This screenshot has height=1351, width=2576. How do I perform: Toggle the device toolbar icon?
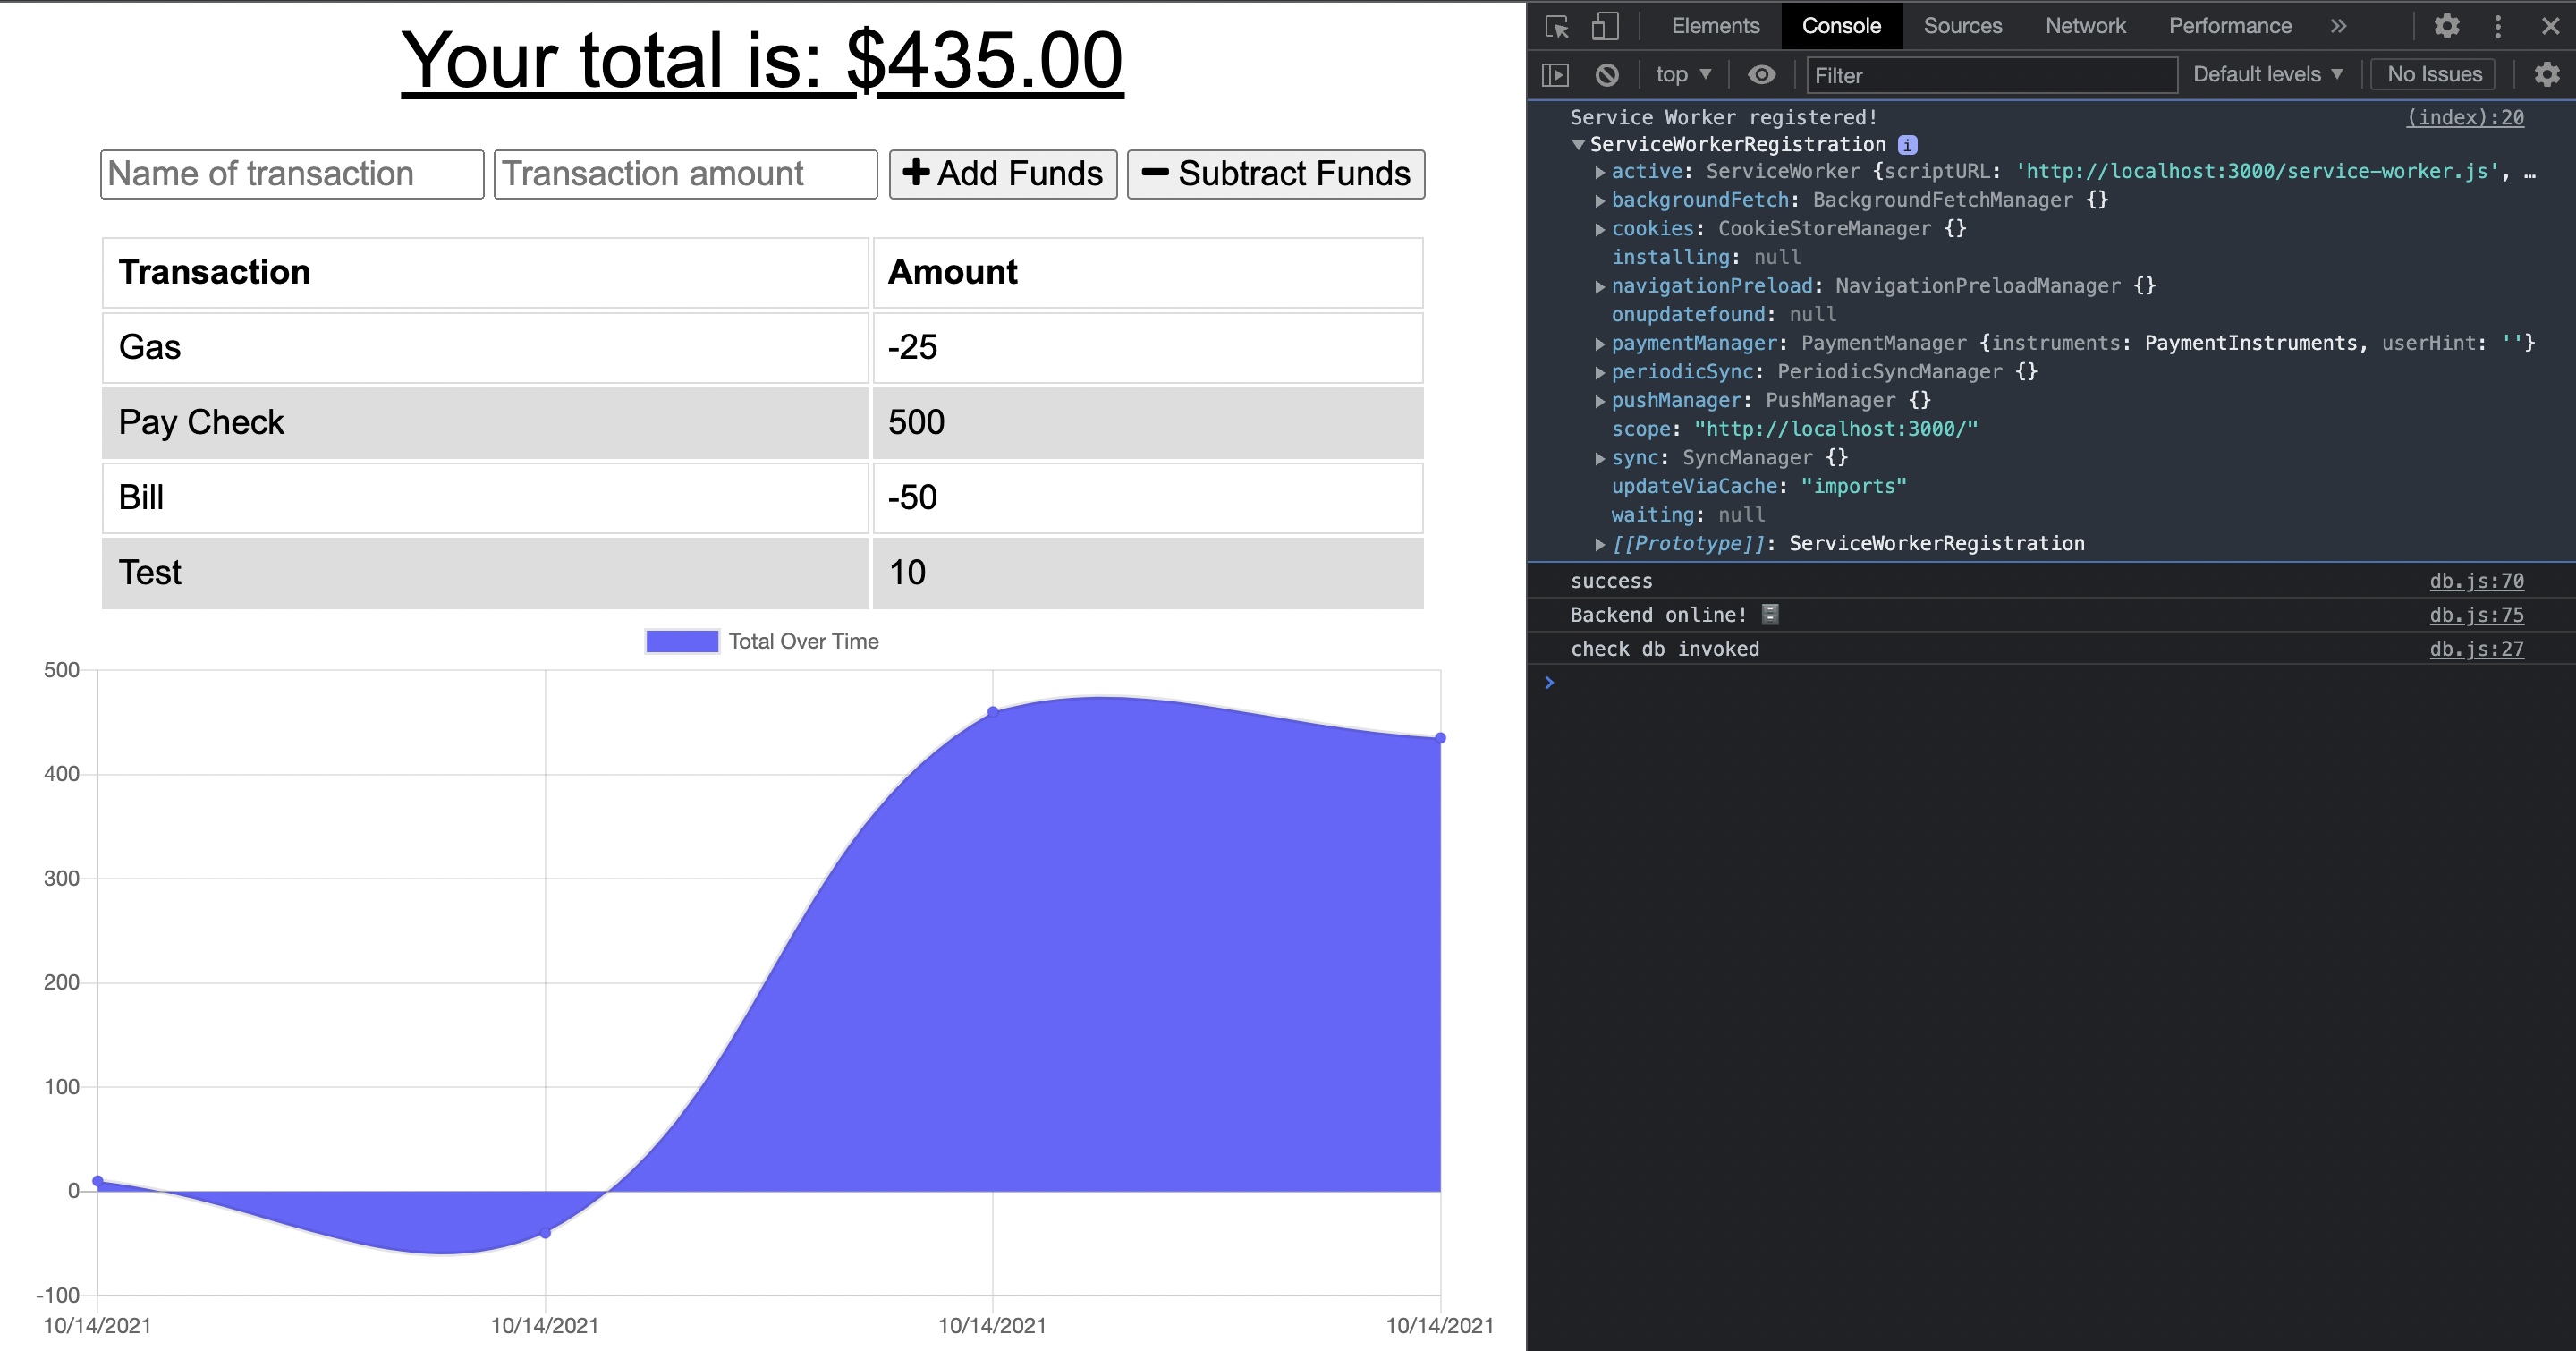pyautogui.click(x=1605, y=27)
